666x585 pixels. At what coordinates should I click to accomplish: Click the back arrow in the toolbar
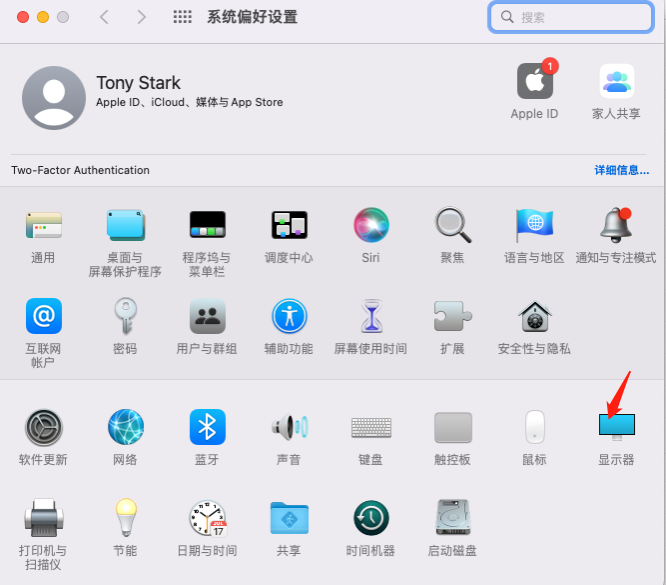pos(105,17)
